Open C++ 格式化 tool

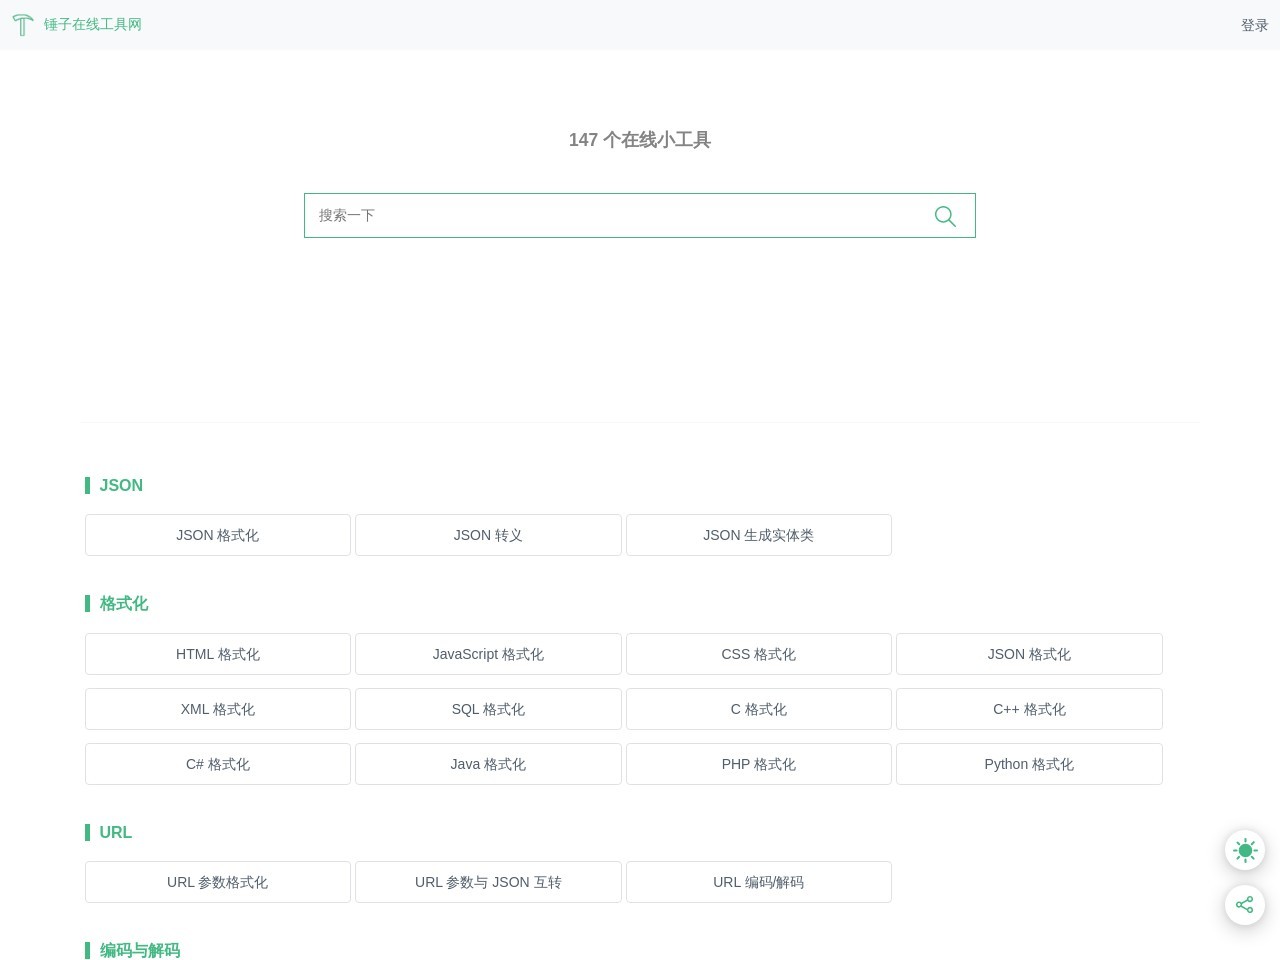(1029, 709)
